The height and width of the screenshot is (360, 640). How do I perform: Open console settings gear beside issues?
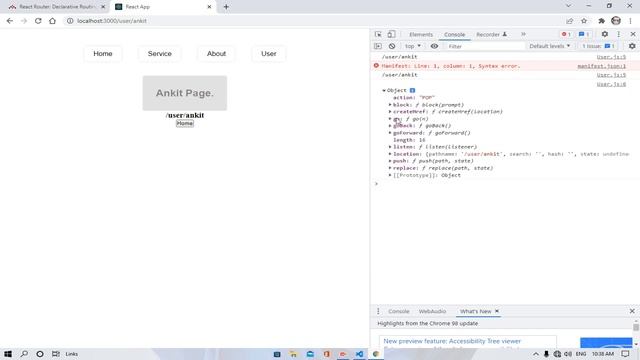632,46
